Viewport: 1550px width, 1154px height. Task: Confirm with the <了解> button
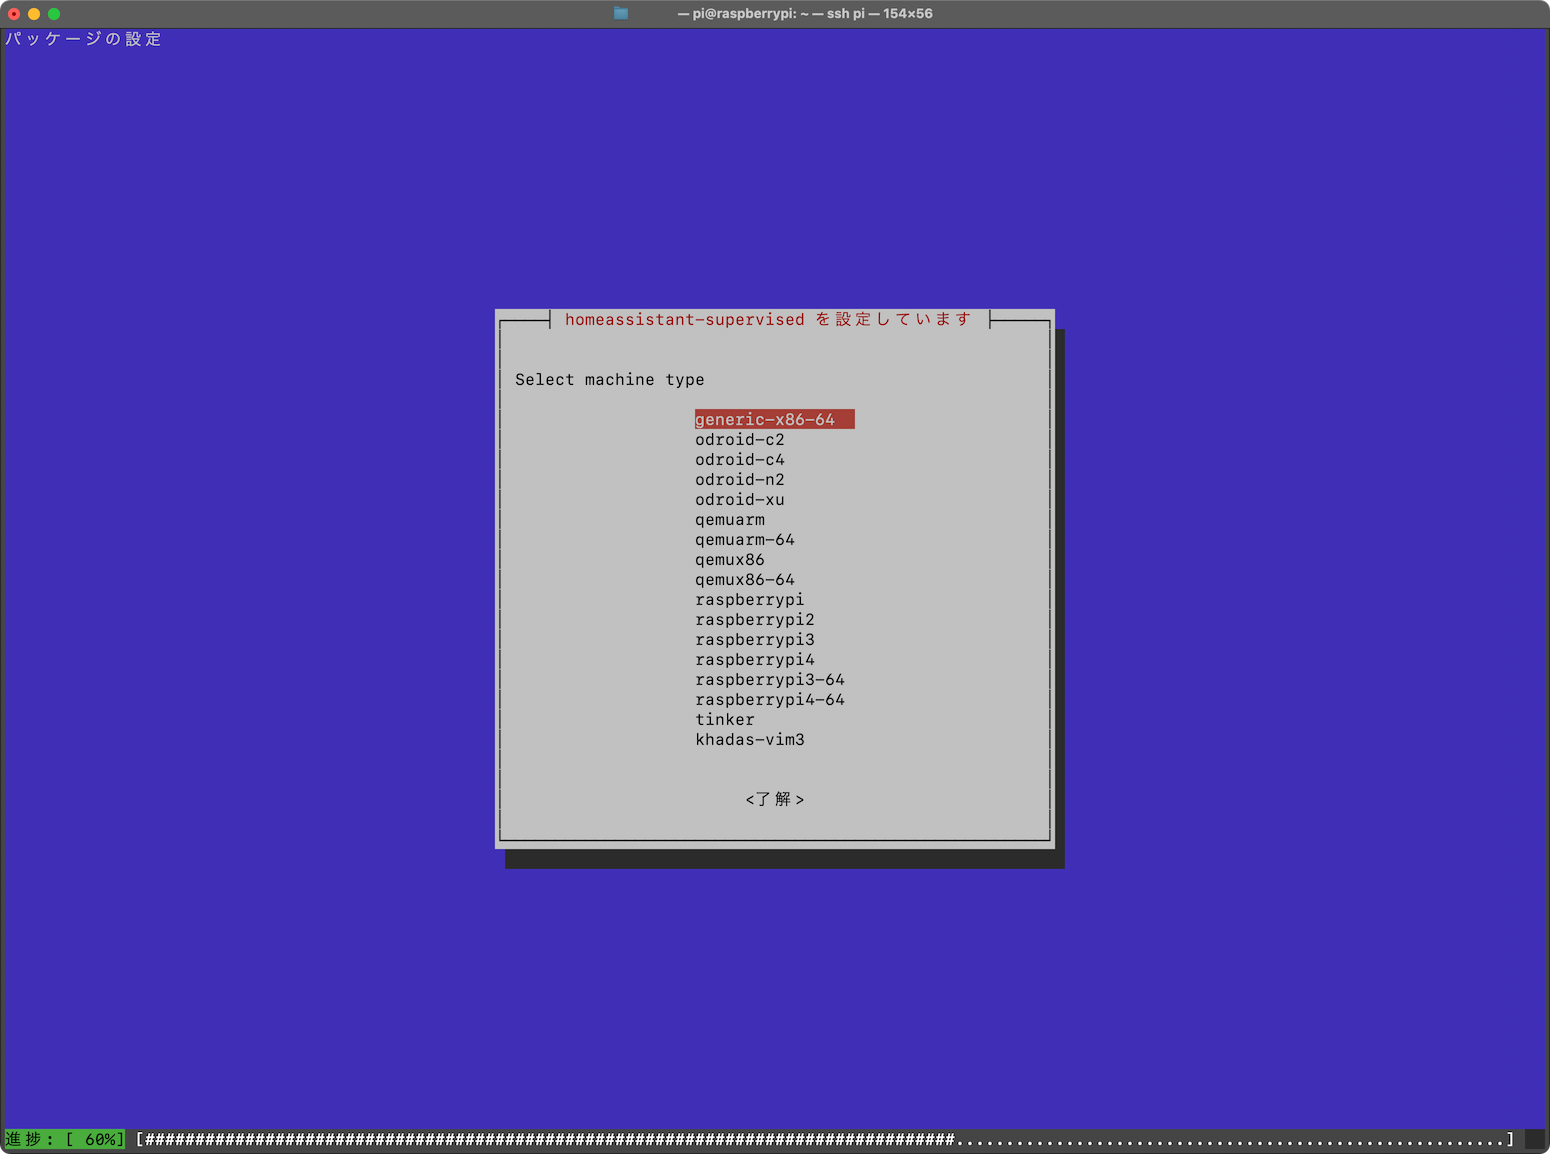coord(775,799)
